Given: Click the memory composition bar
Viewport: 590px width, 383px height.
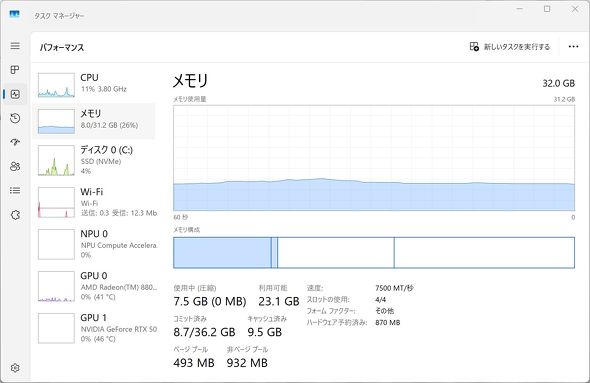Looking at the screenshot, I should [374, 252].
